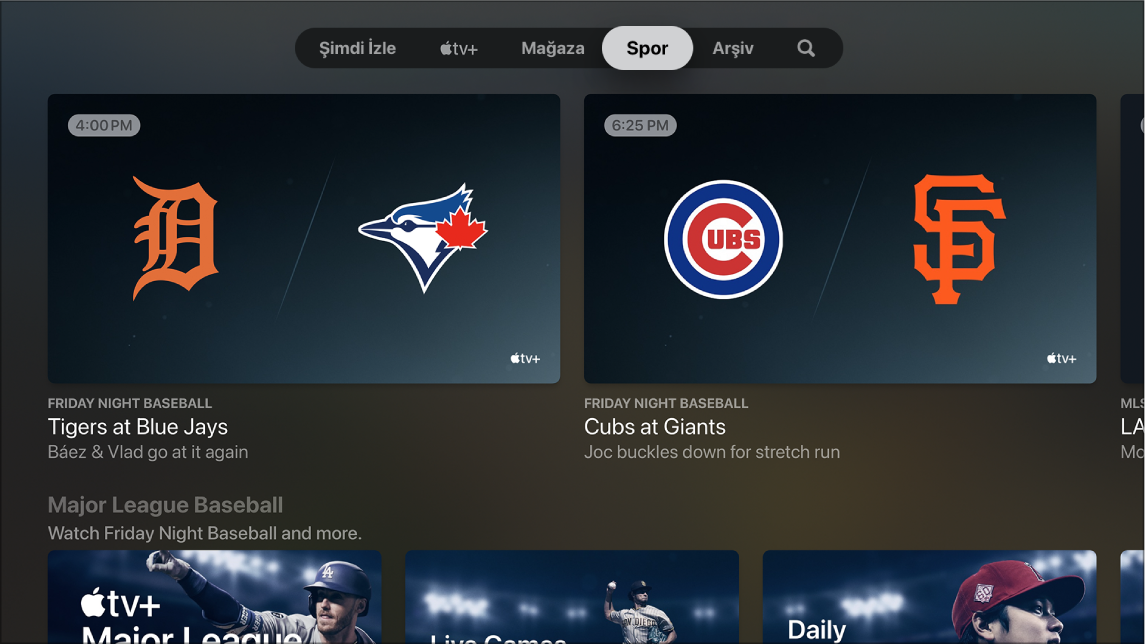Click tv+ badge on Tigers game card
The height and width of the screenshot is (644, 1146).
525,358
